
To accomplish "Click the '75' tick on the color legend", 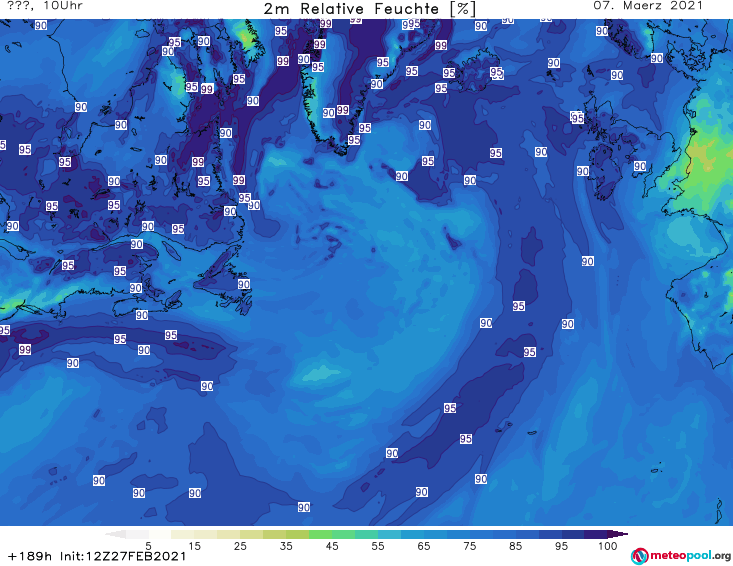I will click(469, 546).
